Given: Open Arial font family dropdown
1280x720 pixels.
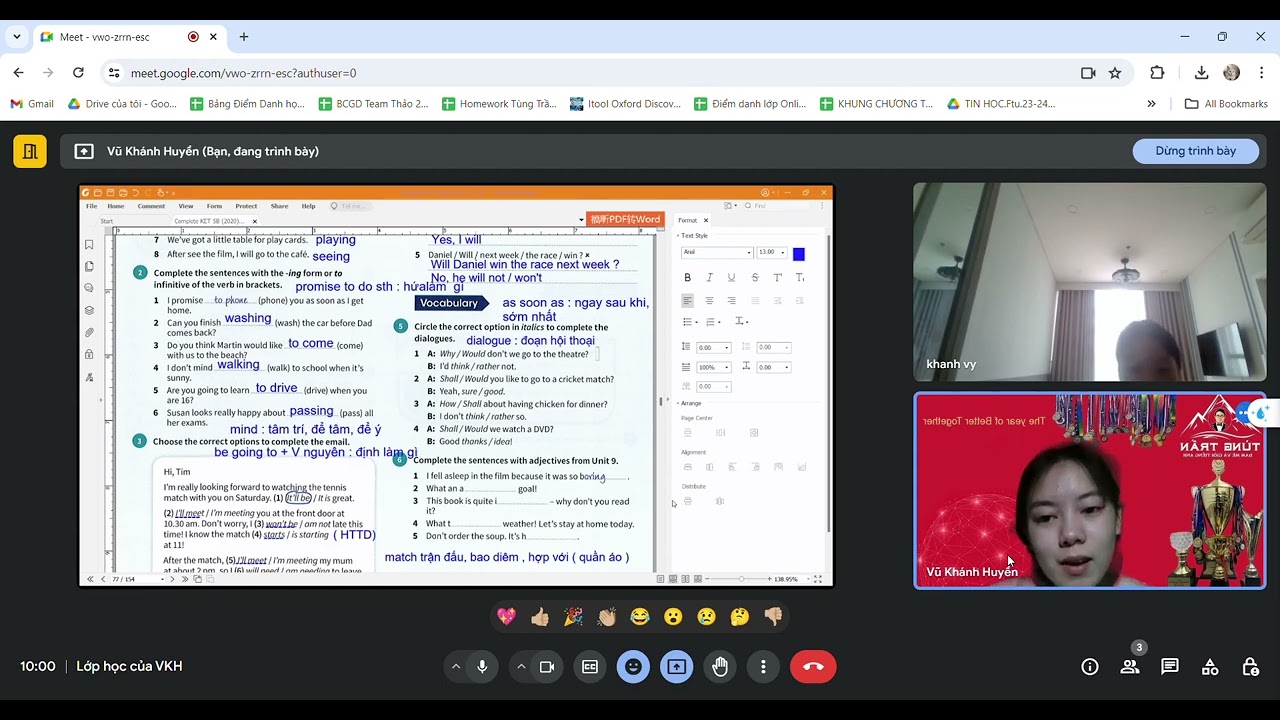Looking at the screenshot, I should click(x=716, y=253).
